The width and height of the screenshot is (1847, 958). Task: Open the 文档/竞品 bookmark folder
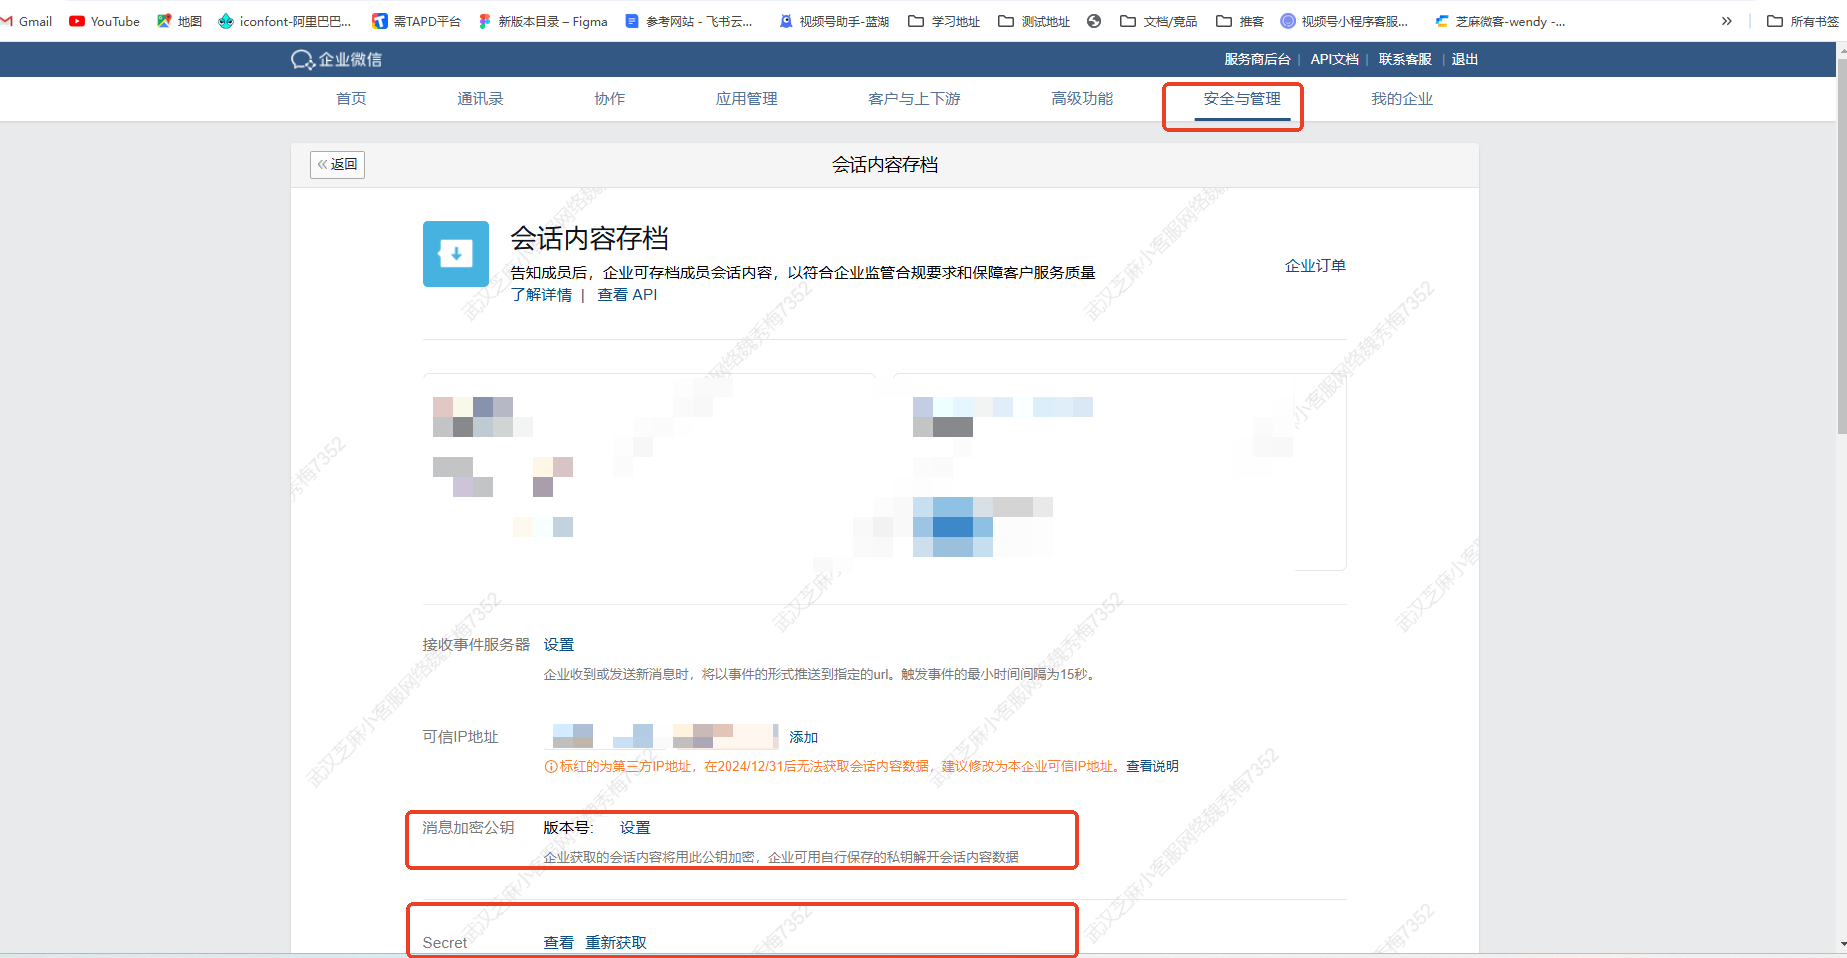1158,21
